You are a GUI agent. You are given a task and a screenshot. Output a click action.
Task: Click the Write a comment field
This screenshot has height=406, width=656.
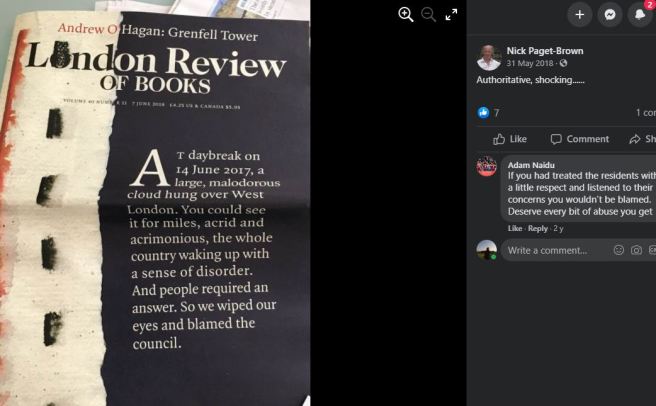556,250
